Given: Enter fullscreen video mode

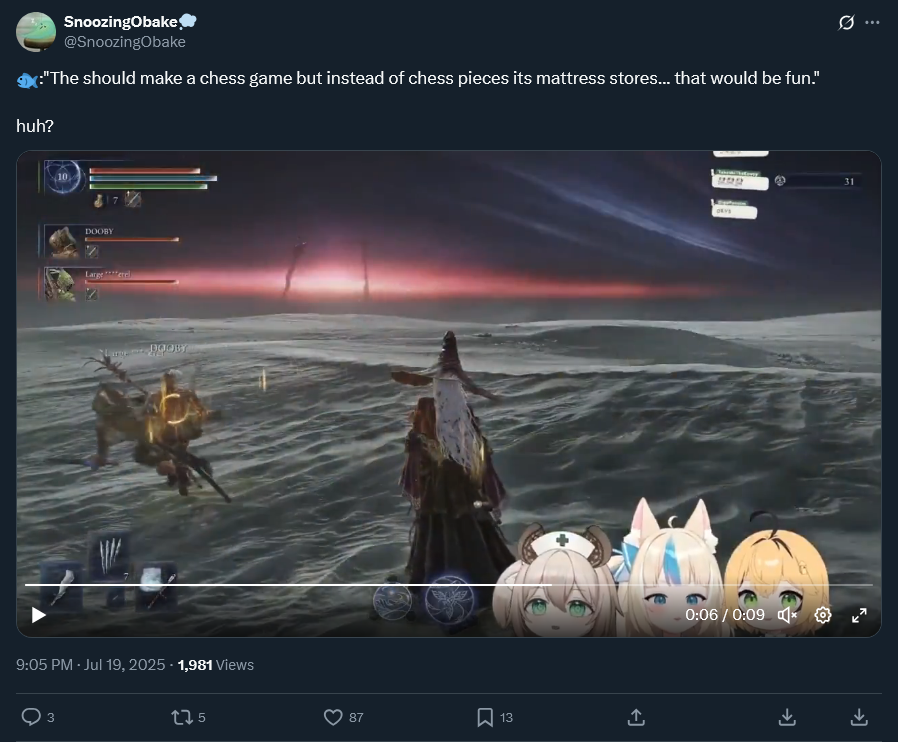Looking at the screenshot, I should [x=859, y=615].
